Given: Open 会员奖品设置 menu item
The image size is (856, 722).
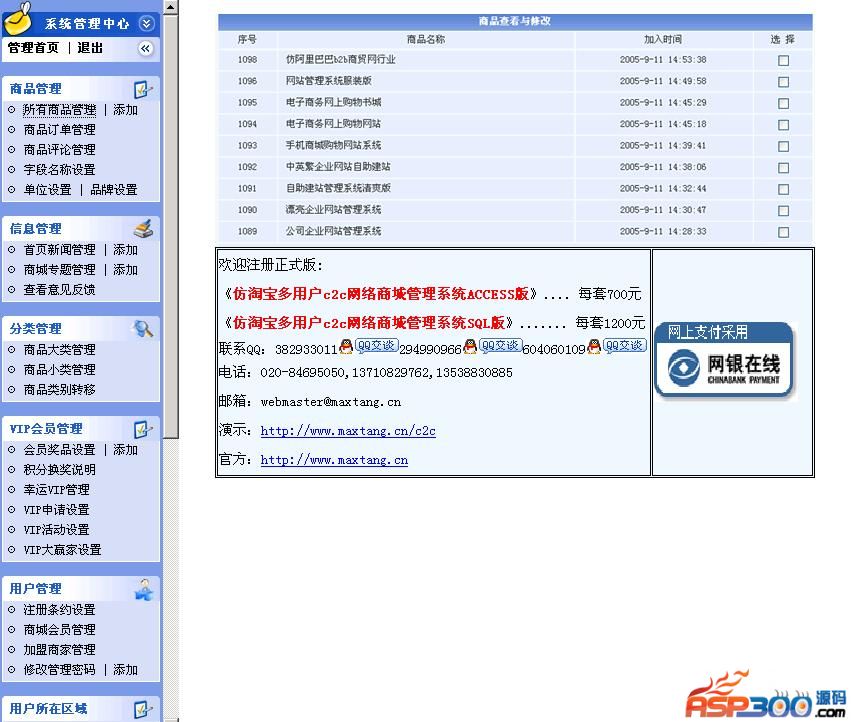Looking at the screenshot, I should (60, 450).
